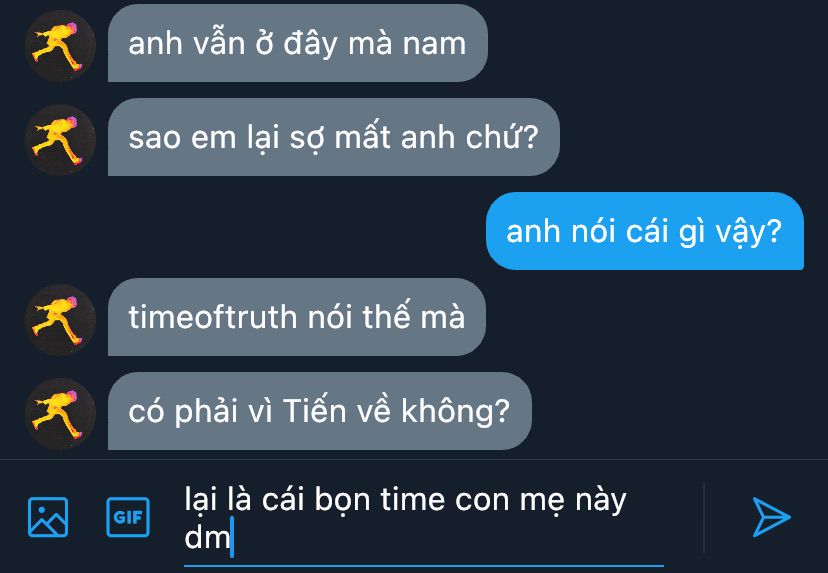The width and height of the screenshot is (828, 573).
Task: Select the "có phải vì Tiến về không?" bubble
Action: (x=319, y=411)
